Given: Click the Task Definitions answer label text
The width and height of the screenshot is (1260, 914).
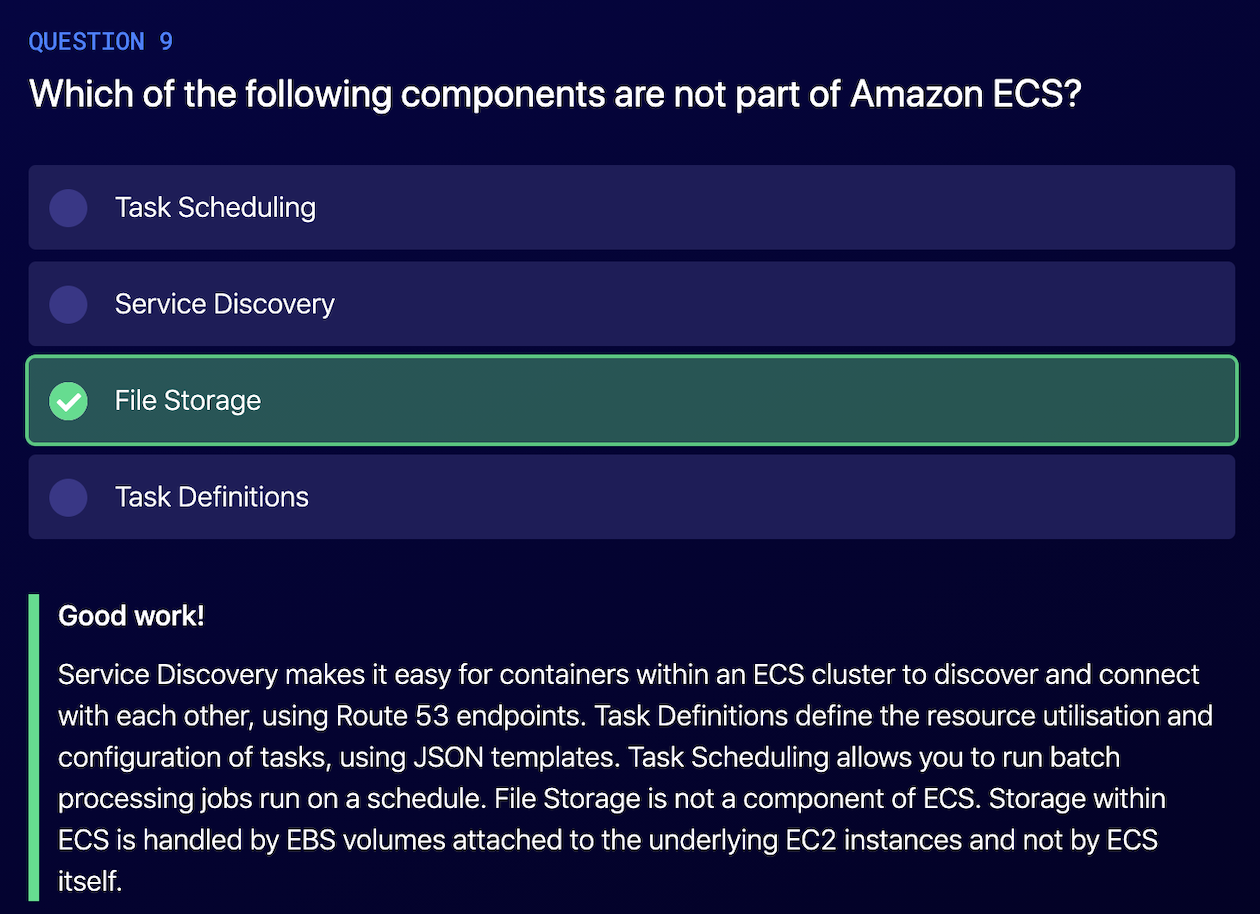Looking at the screenshot, I should point(211,497).
